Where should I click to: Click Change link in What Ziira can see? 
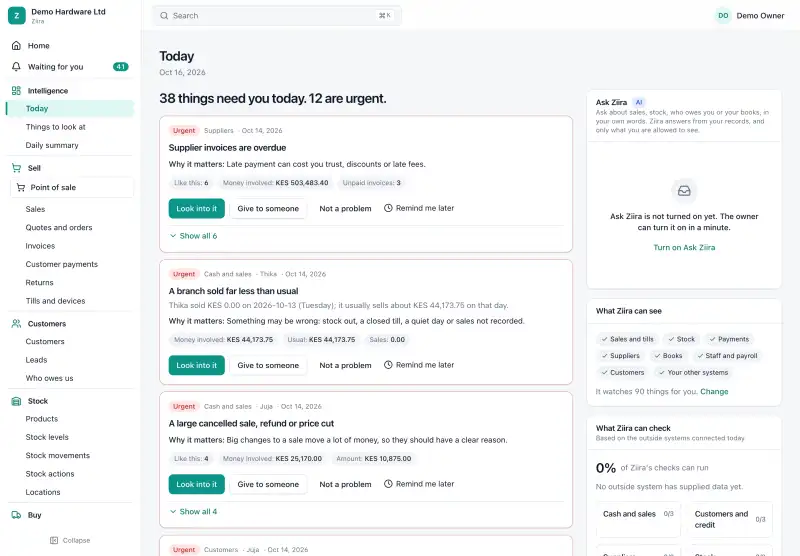pos(714,392)
